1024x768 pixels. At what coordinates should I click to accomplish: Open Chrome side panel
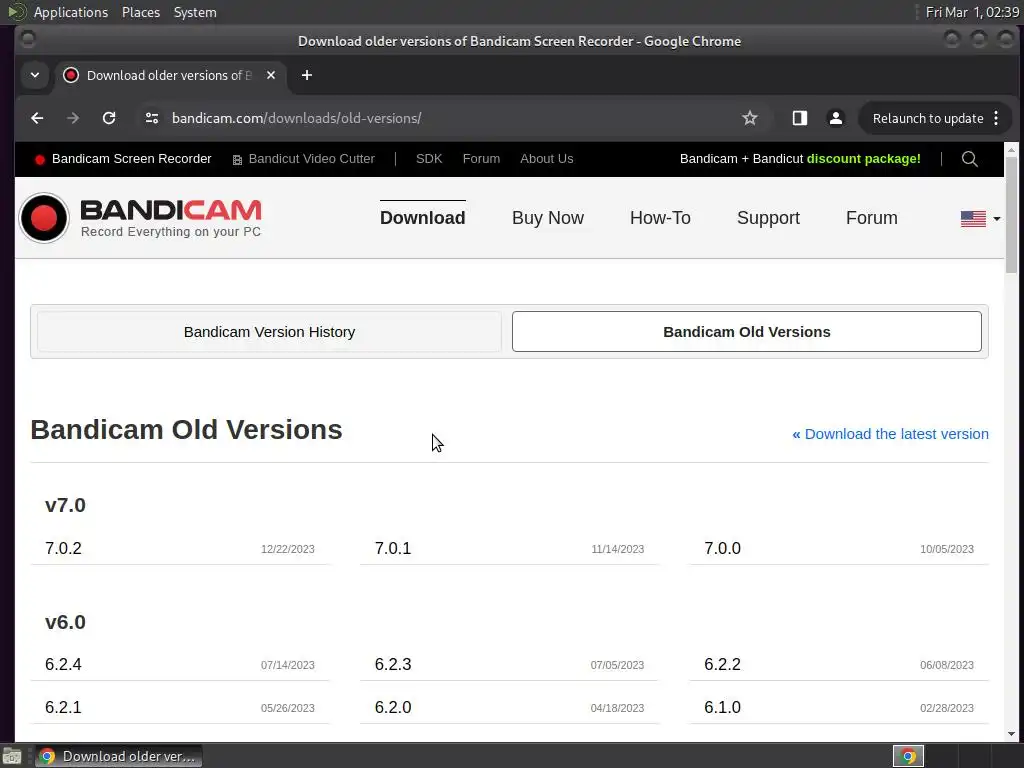click(x=799, y=118)
